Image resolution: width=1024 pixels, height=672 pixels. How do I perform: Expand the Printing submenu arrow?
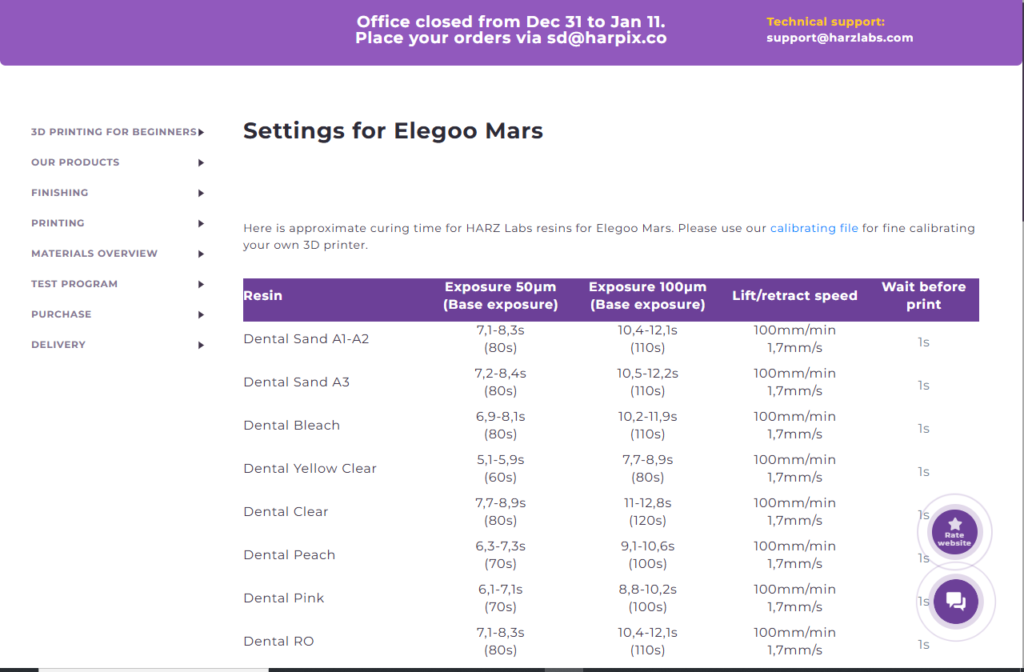[x=201, y=223]
